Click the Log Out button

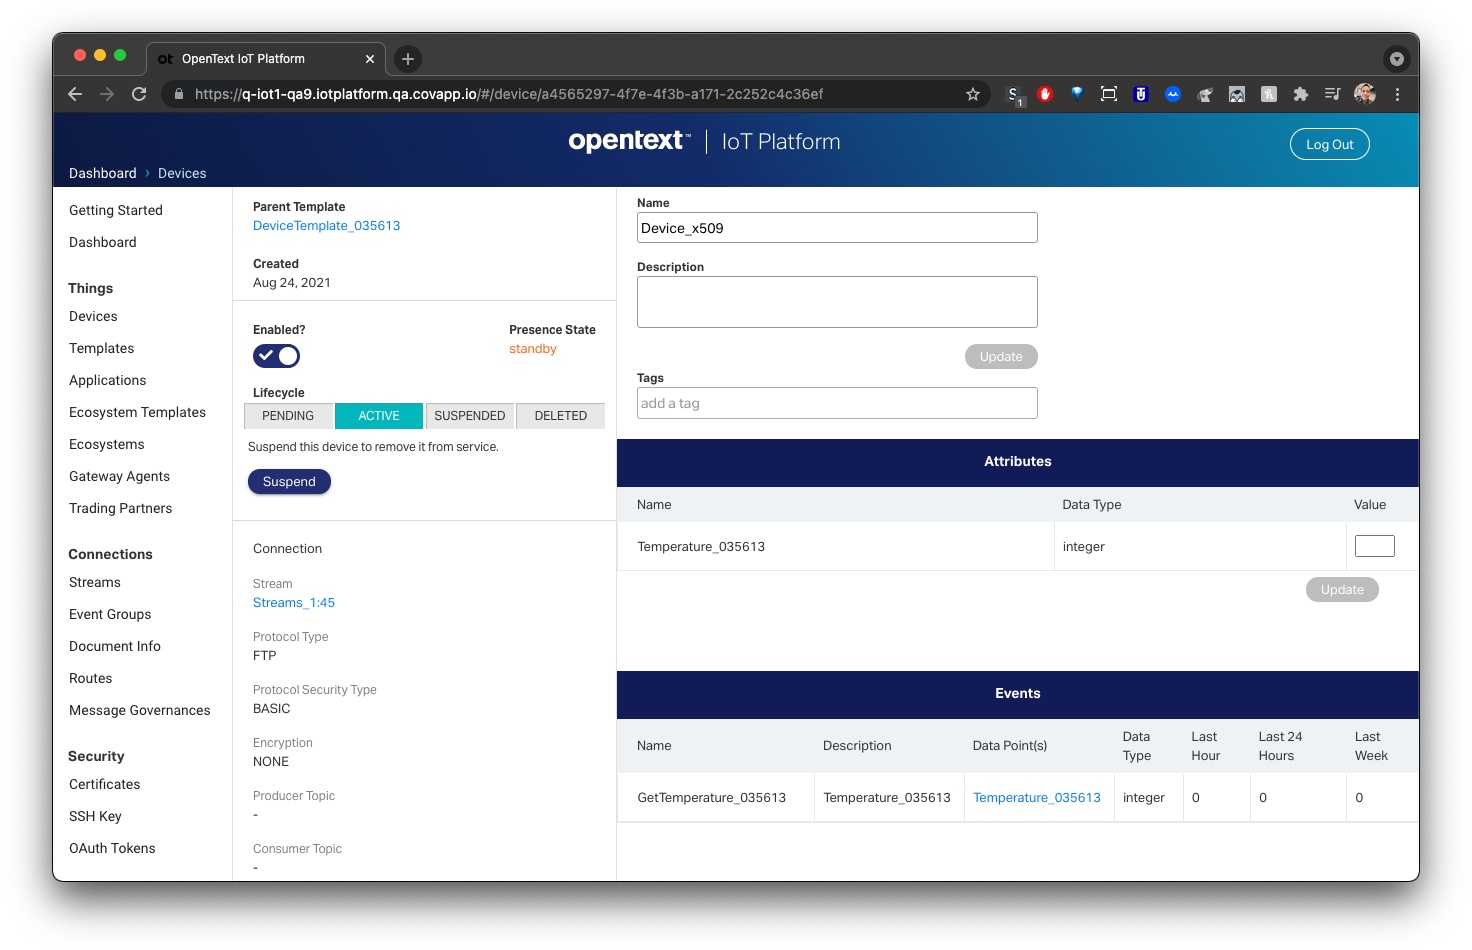coord(1329,144)
